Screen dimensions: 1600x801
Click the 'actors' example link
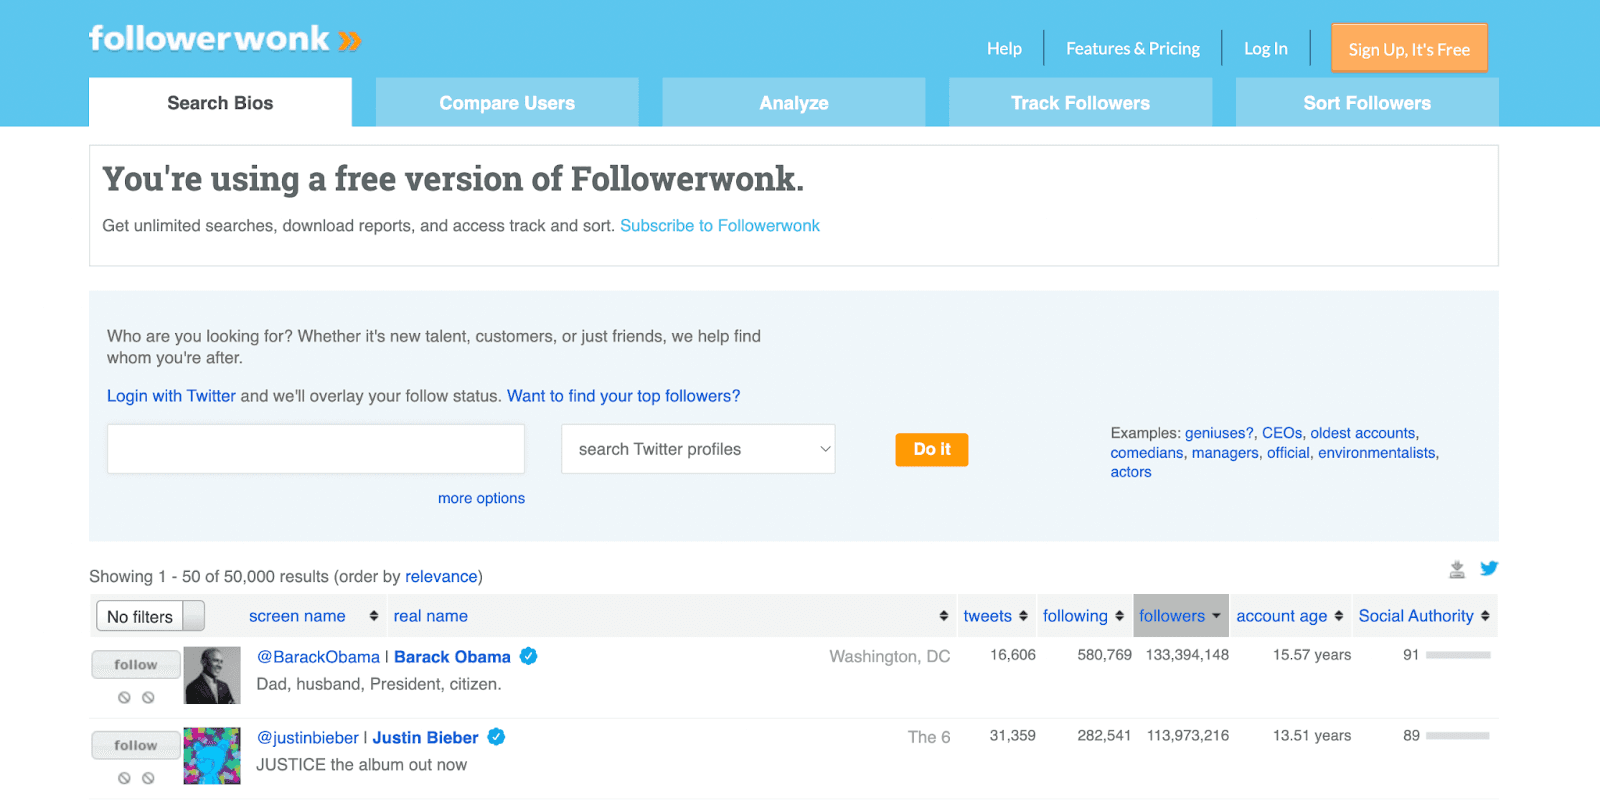click(x=1131, y=472)
